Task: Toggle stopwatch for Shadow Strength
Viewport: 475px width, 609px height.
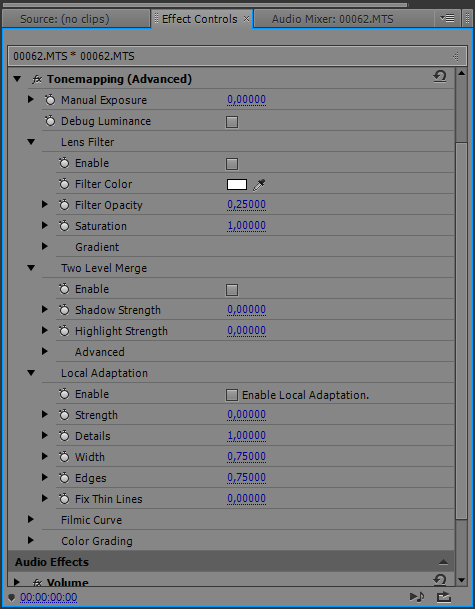Action: click(x=64, y=310)
